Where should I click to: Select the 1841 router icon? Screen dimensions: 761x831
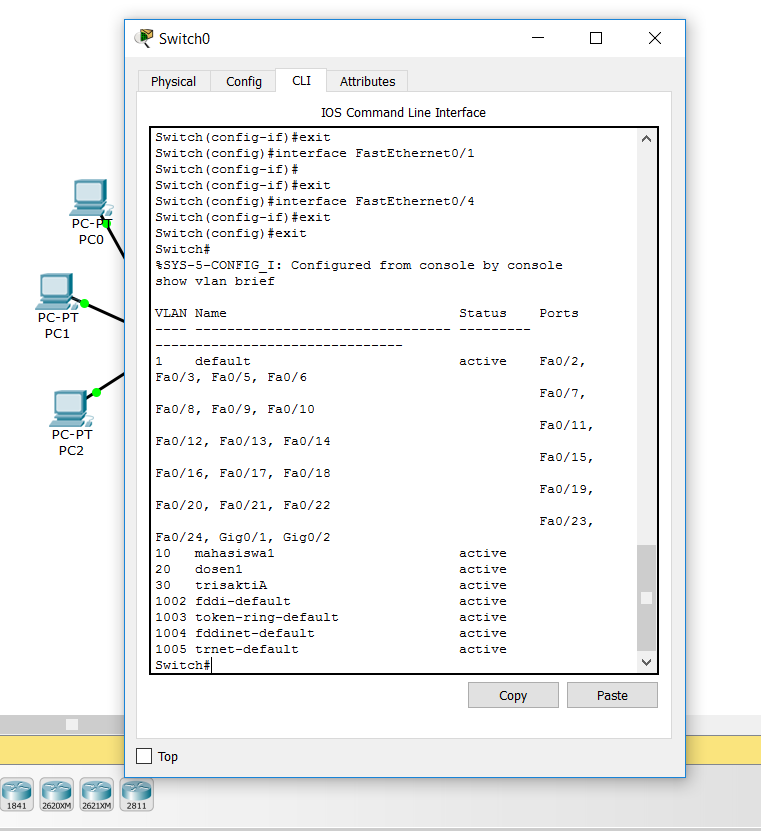(16, 794)
